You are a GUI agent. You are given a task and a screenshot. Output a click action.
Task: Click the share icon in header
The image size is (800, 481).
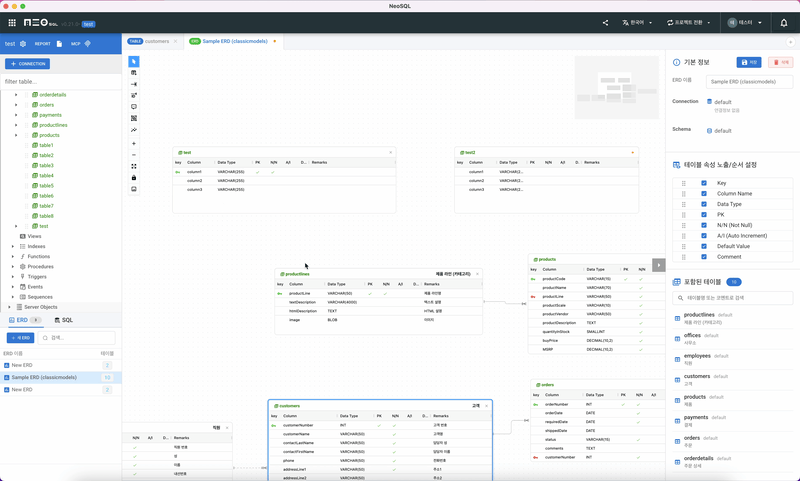tap(605, 23)
